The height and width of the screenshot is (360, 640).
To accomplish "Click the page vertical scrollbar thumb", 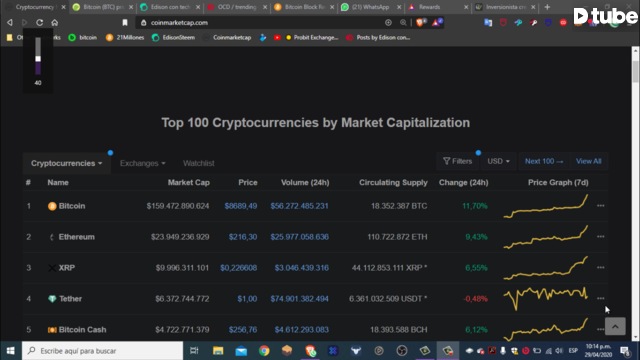I will (635, 72).
